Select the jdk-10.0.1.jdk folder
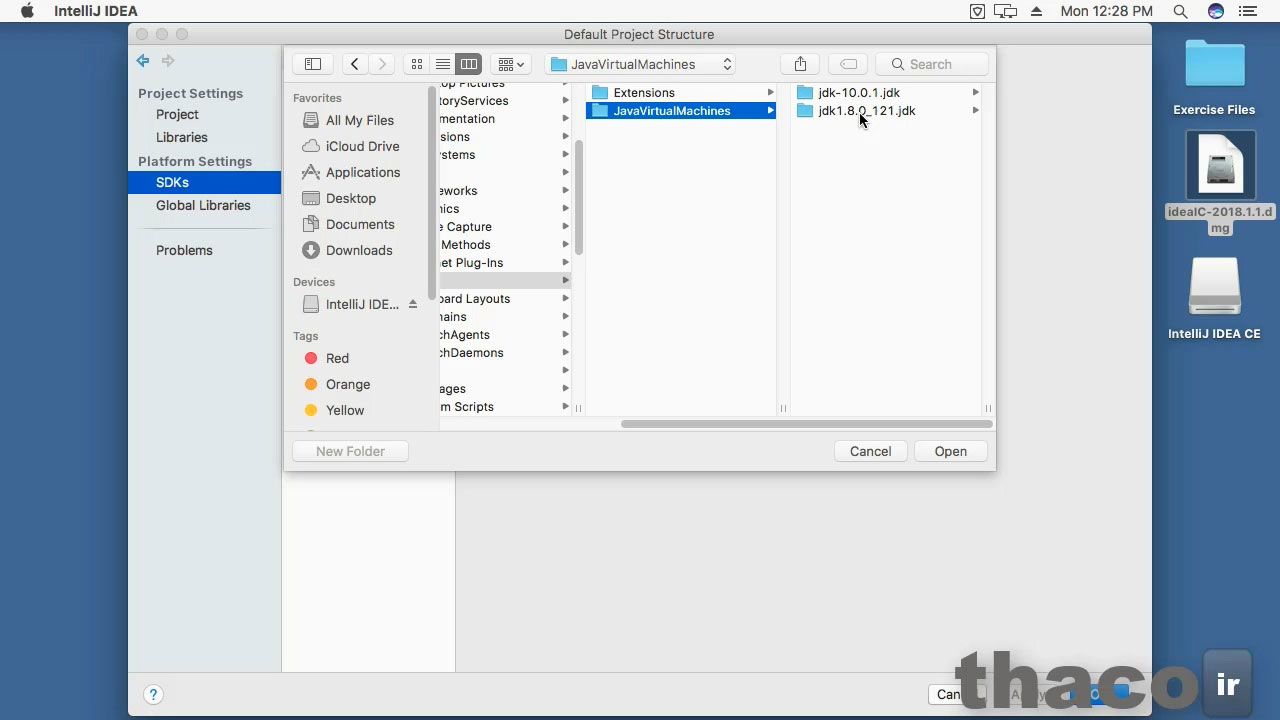 pyautogui.click(x=886, y=93)
